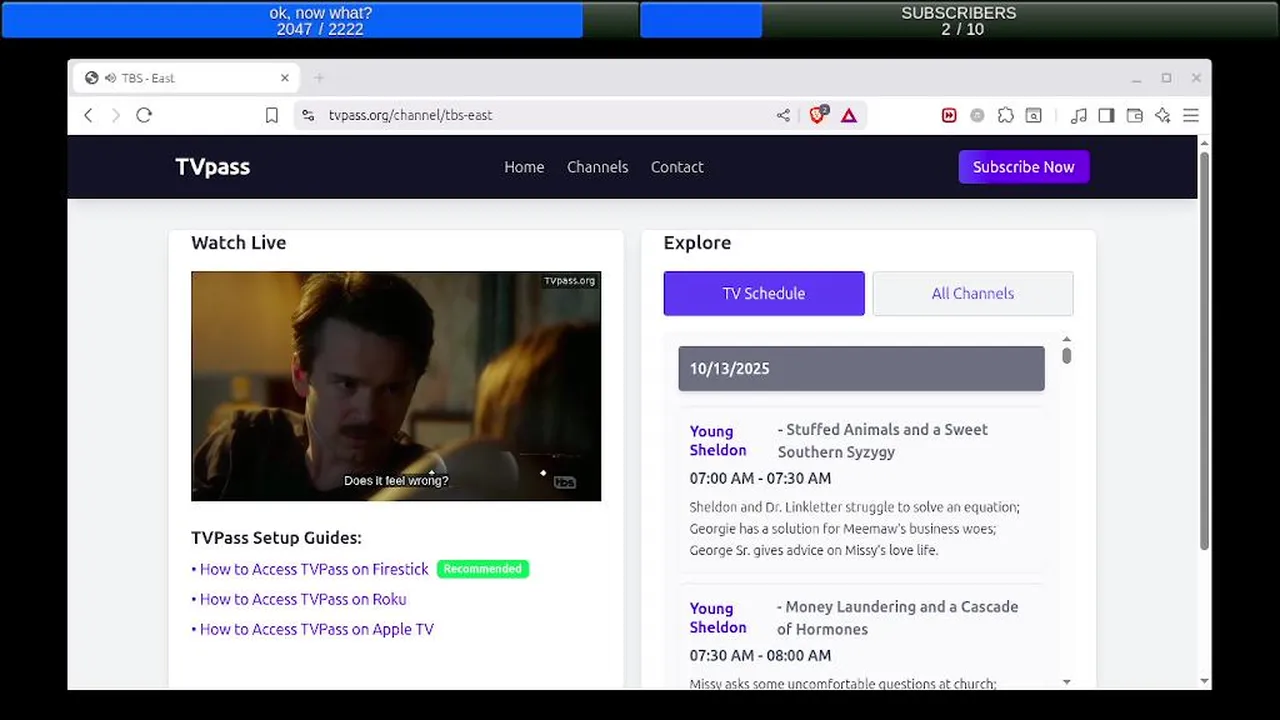Bookmark this page with the bookmark icon

(x=271, y=115)
